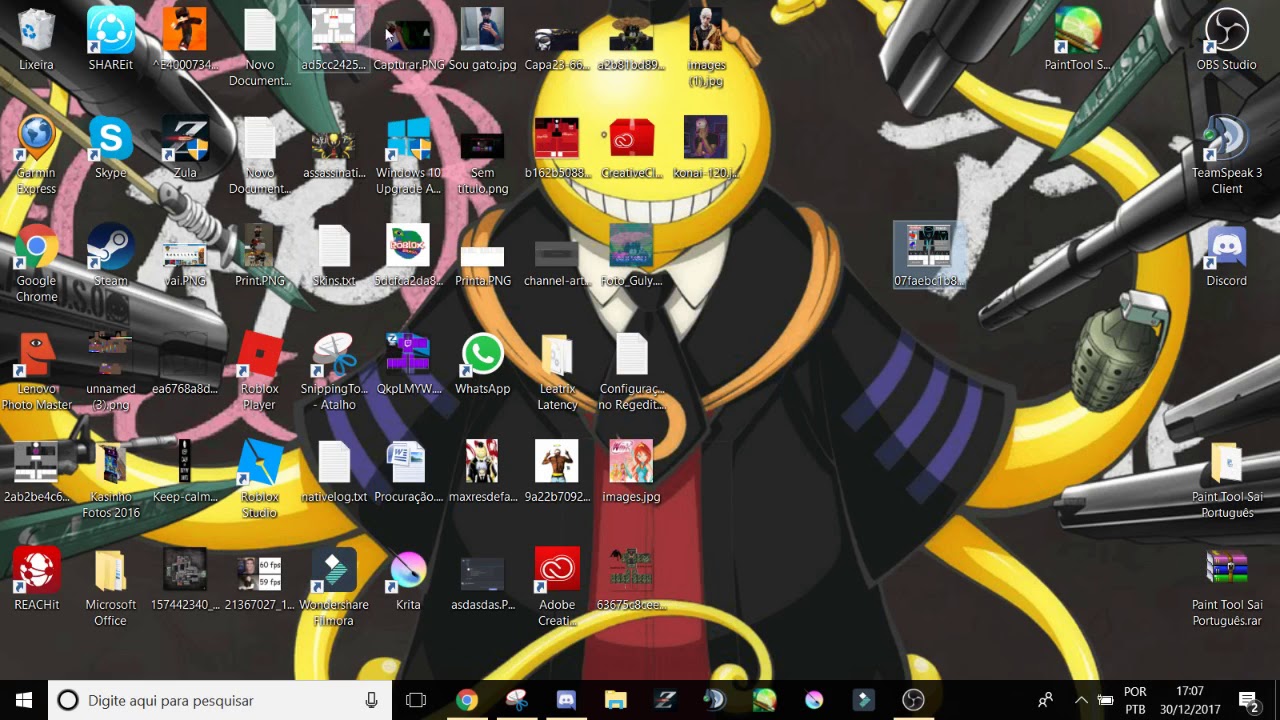Screen dimensions: 1280x720
Task: Open Snipping Tool from the taskbar
Action: (x=516, y=700)
